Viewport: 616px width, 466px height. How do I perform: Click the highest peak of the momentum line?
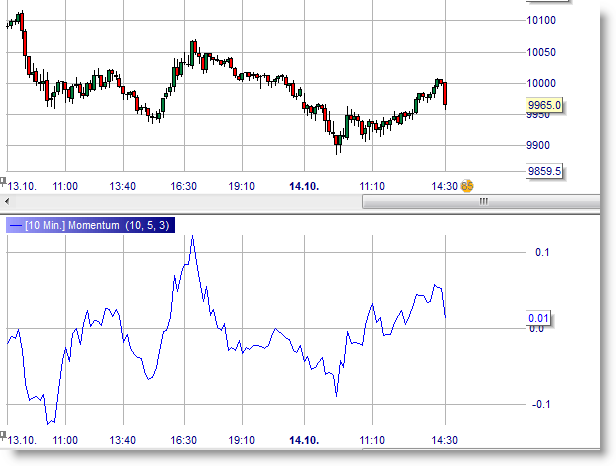(x=192, y=237)
